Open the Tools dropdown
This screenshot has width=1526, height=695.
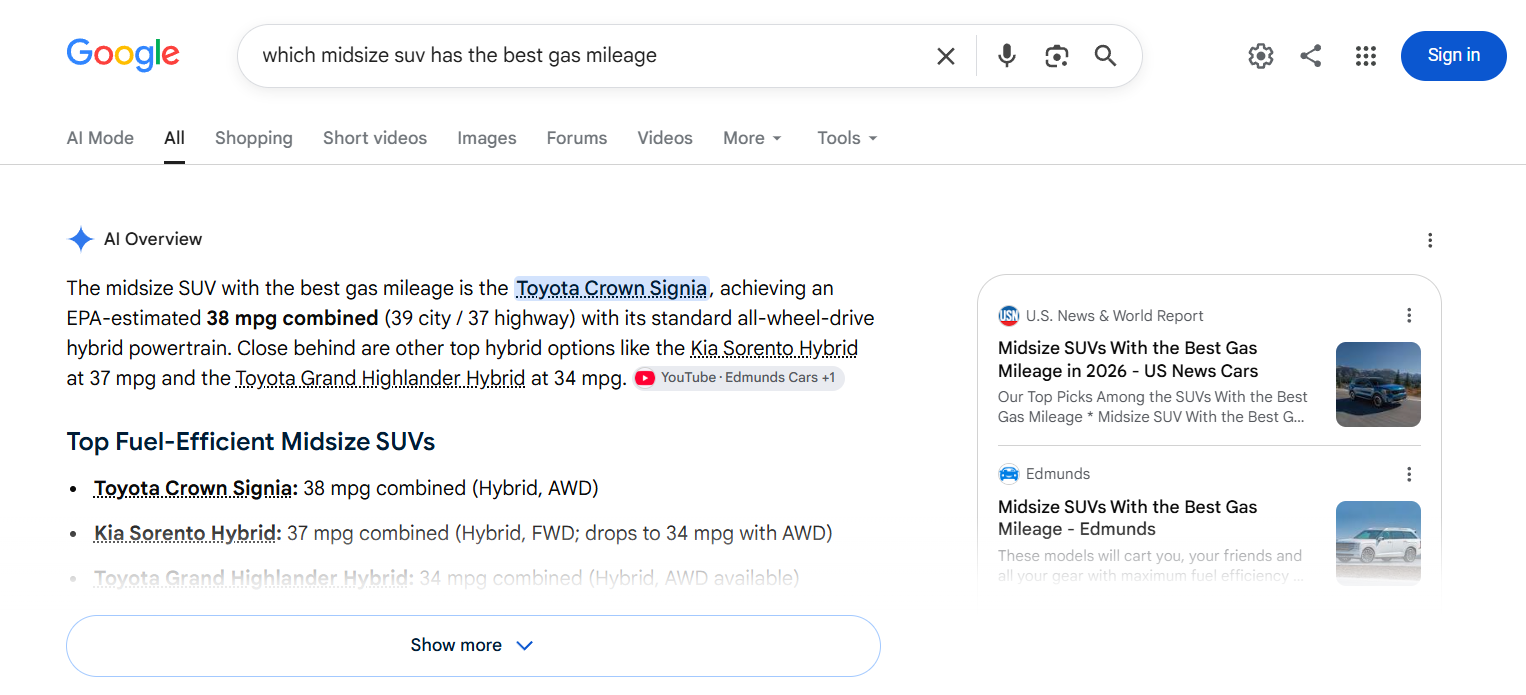(x=847, y=138)
